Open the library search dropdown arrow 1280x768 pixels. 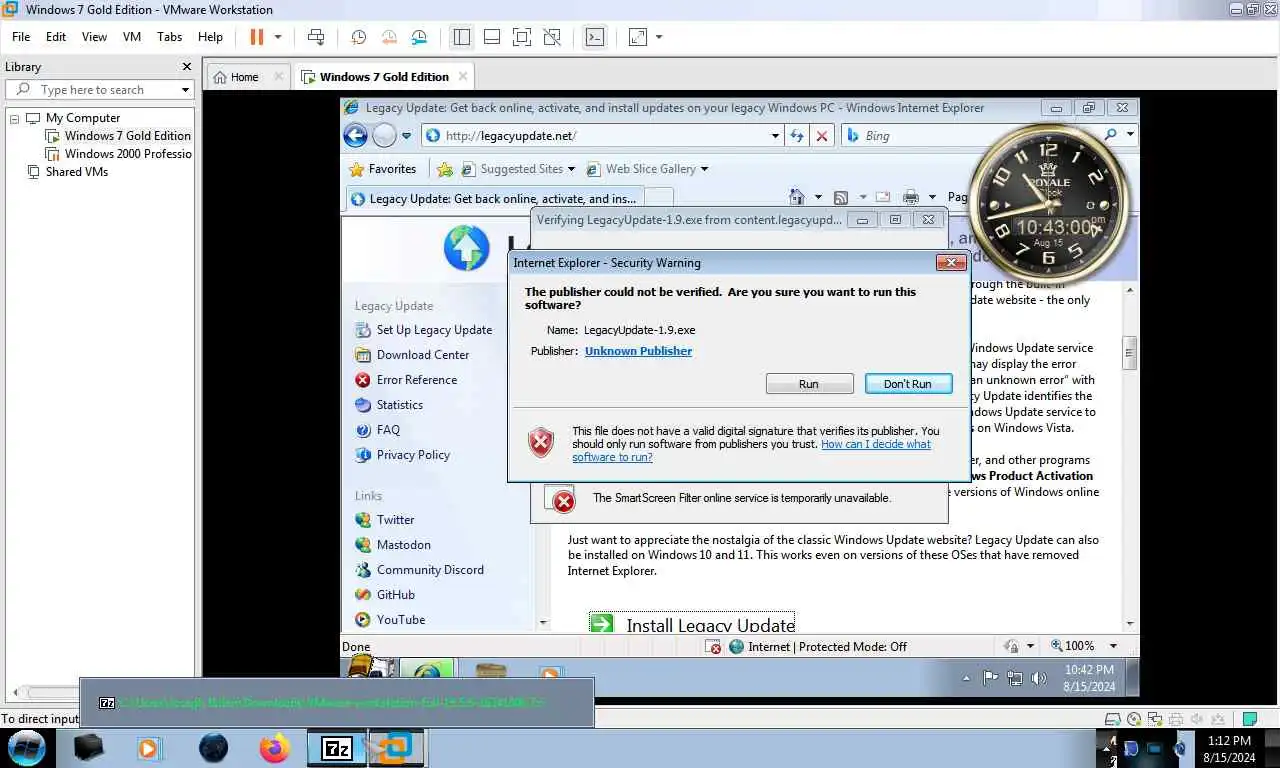click(x=185, y=90)
